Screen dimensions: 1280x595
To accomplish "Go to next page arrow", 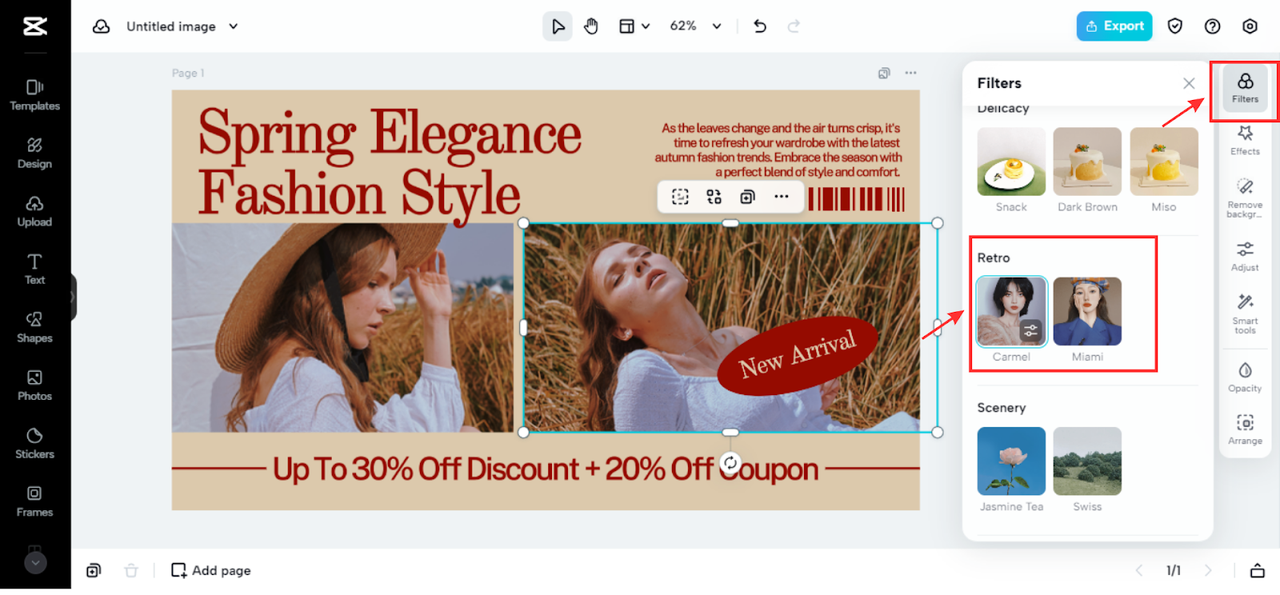I will coord(1208,570).
